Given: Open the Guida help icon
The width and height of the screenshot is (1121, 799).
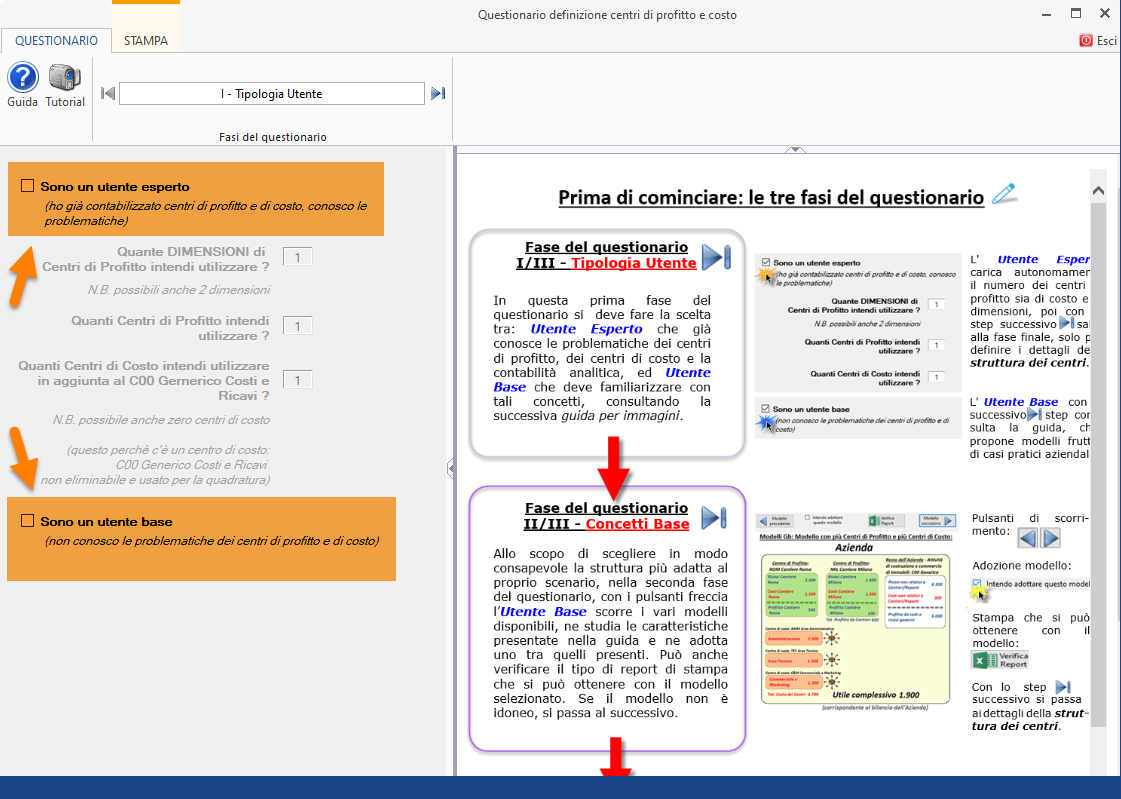Looking at the screenshot, I should (23, 78).
